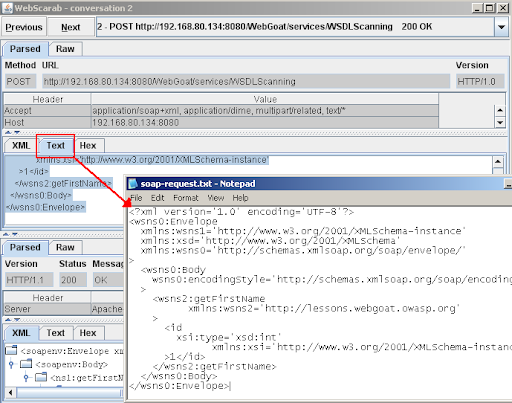Viewport: 512px width, 403px height.
Task: Click the 192.168.80.134:8080 Host value cell
Action: coord(265,122)
